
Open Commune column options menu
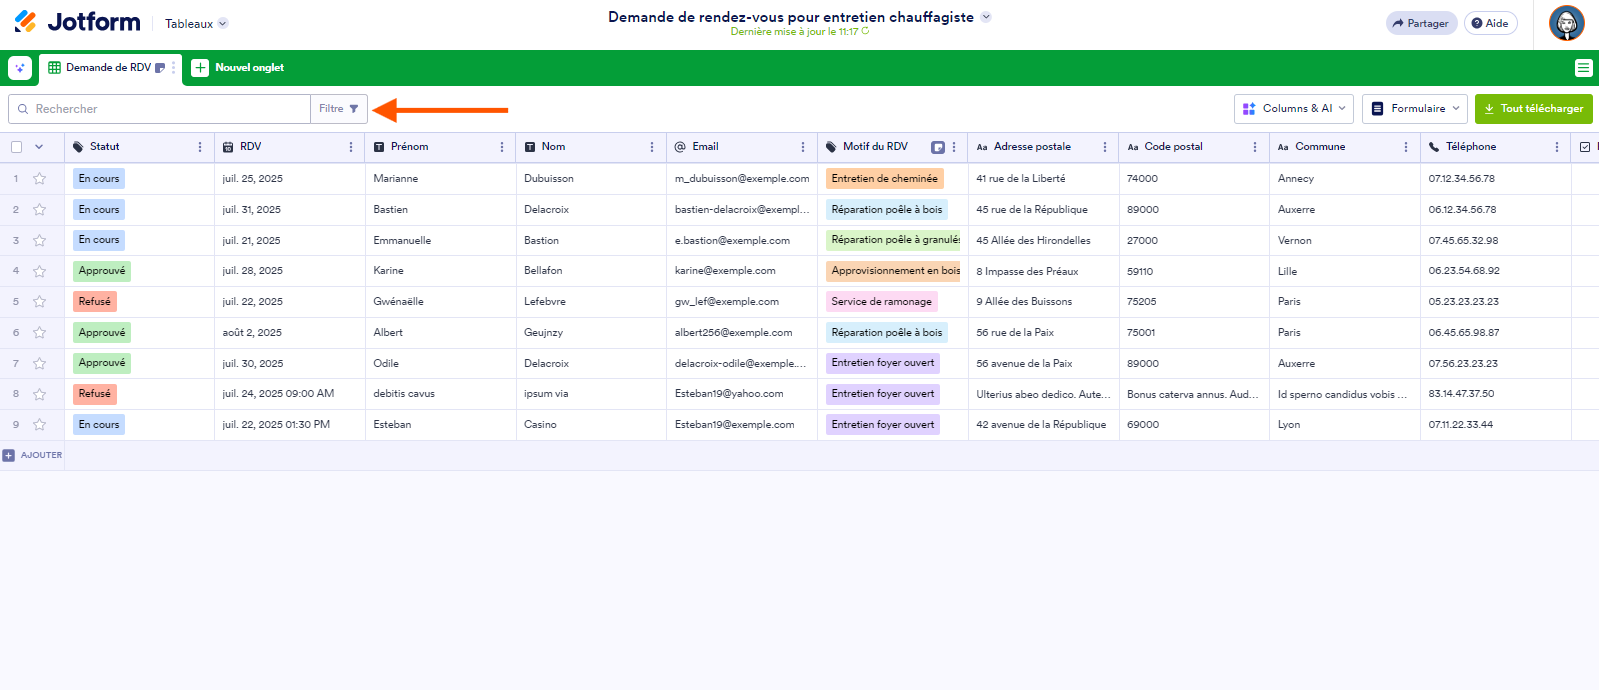(1406, 147)
